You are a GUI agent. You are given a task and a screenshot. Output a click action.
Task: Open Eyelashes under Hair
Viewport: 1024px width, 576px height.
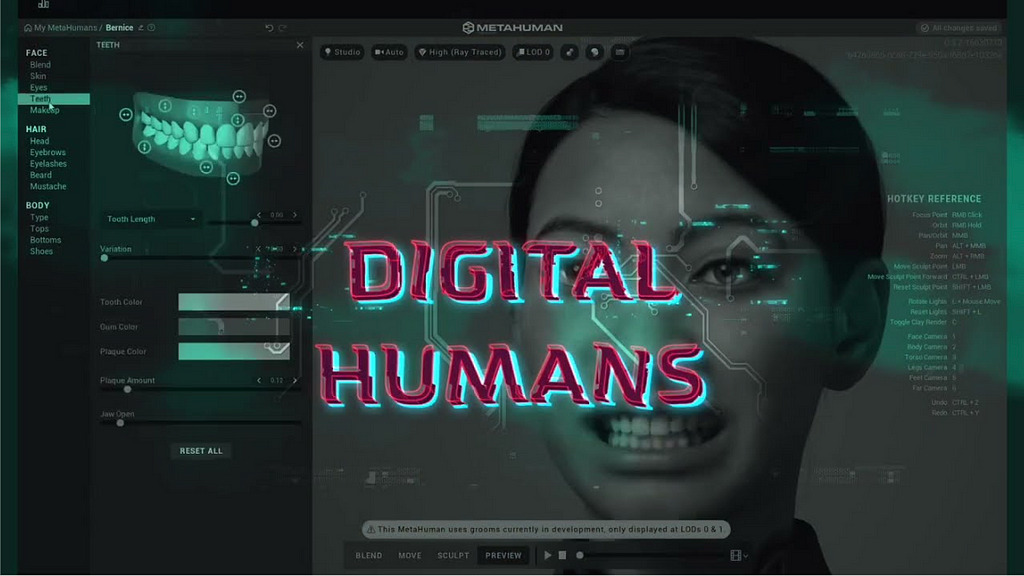click(x=48, y=164)
